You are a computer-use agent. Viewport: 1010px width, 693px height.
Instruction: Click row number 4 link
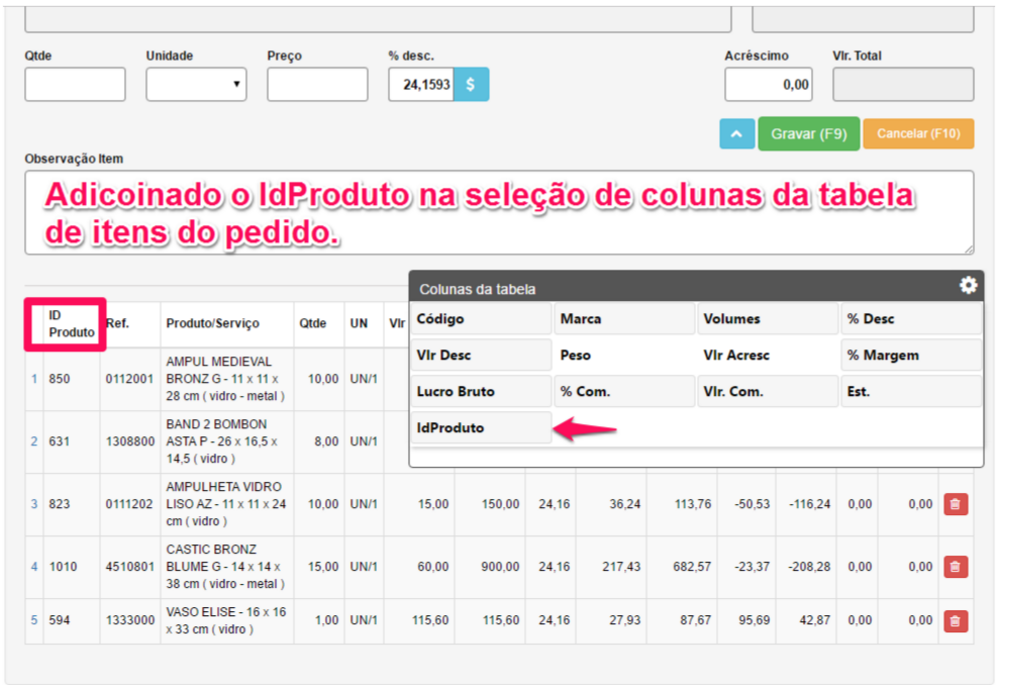(x=33, y=567)
